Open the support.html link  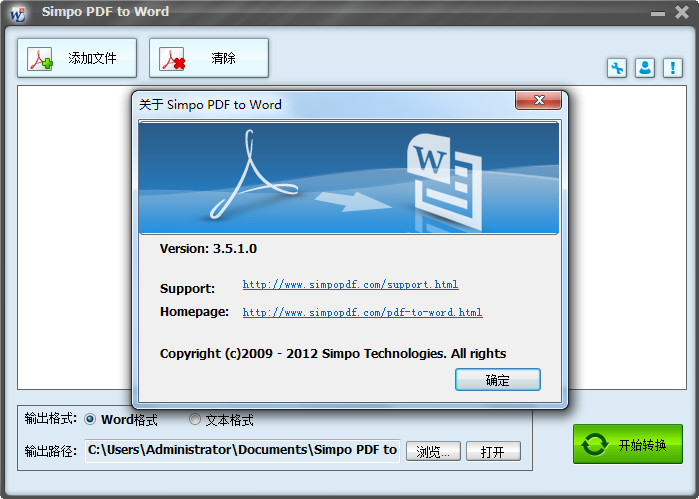point(350,285)
